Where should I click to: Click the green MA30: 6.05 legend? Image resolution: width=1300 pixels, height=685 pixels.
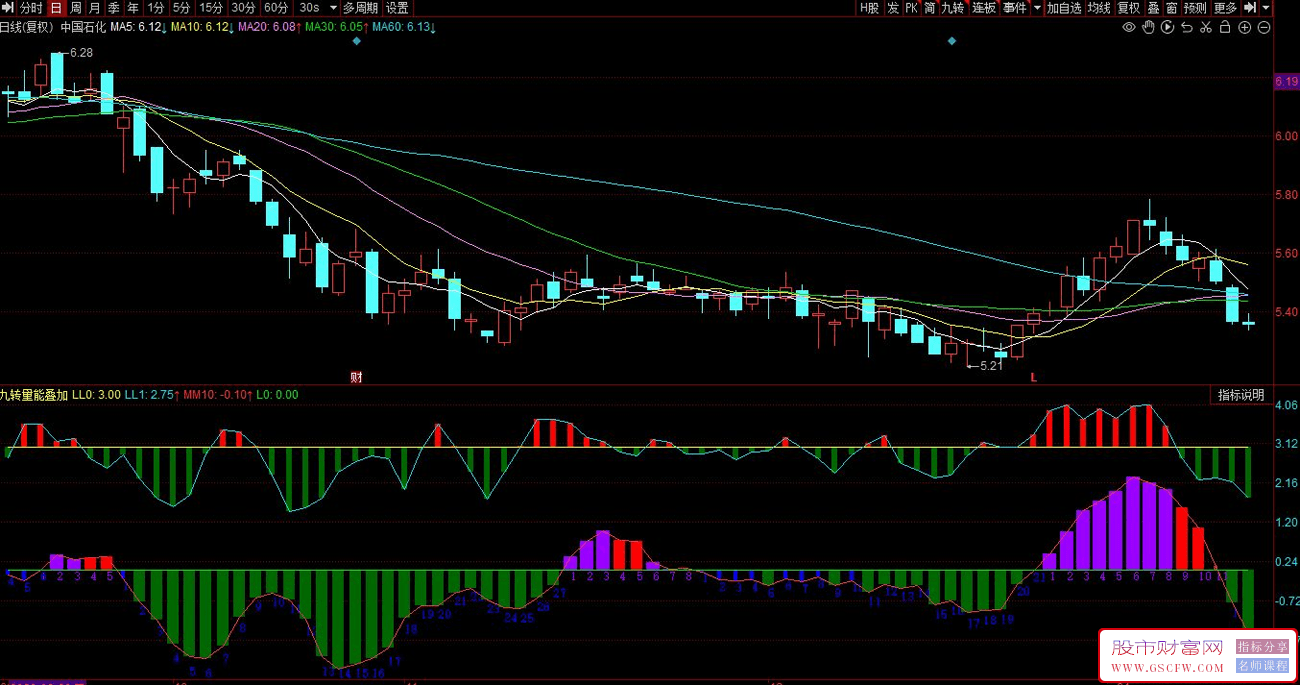337,27
